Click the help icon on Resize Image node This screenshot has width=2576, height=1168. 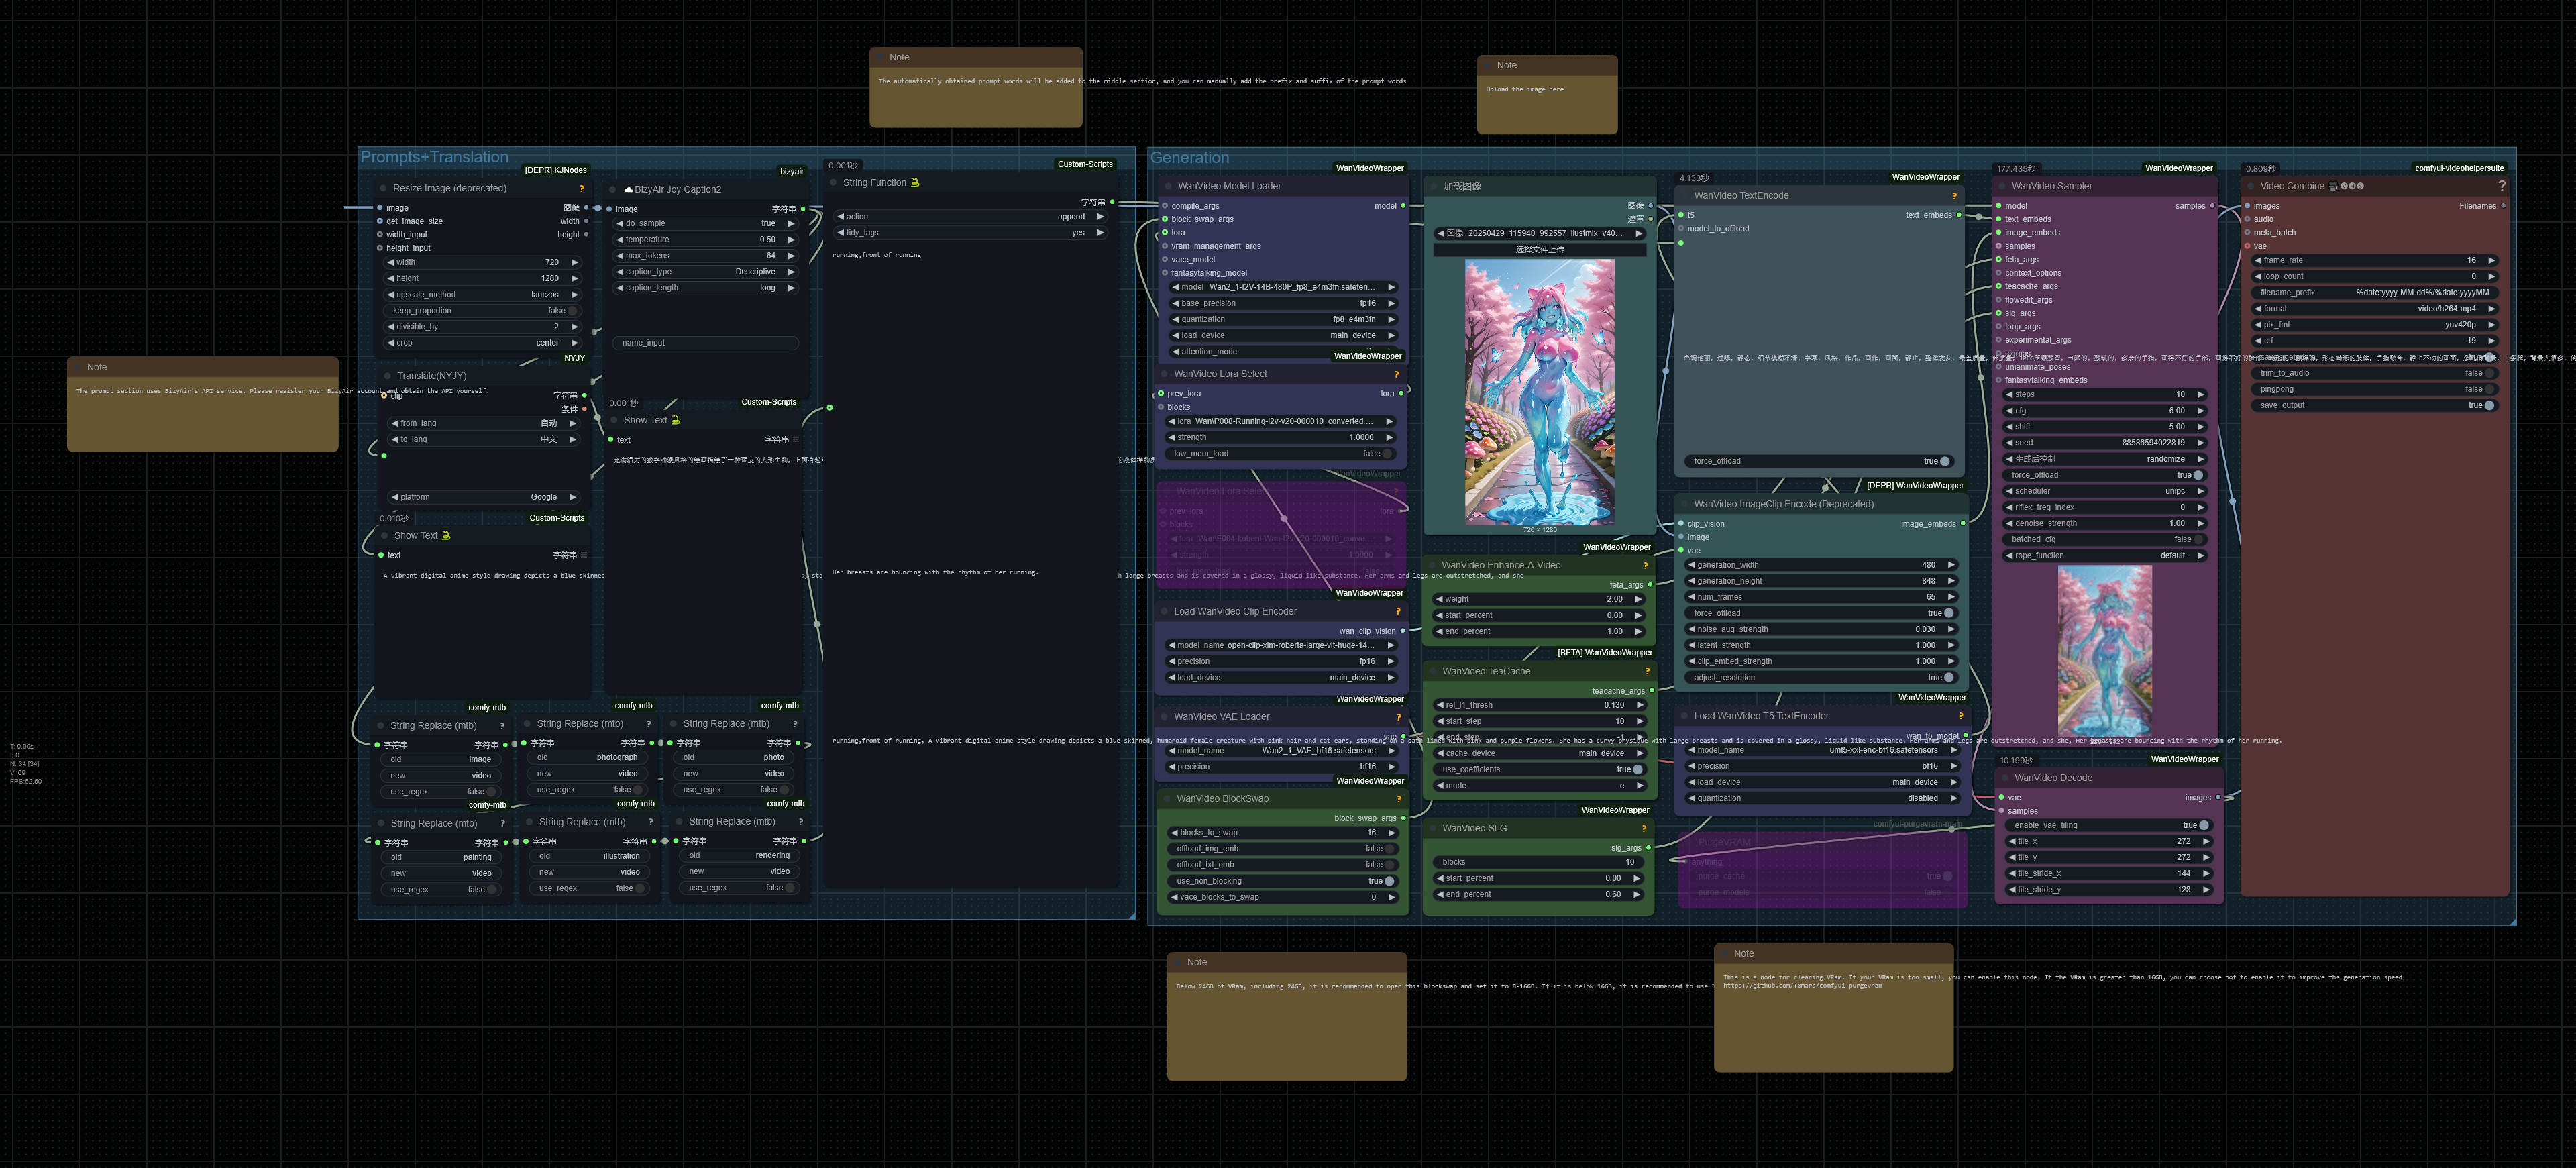tap(582, 188)
